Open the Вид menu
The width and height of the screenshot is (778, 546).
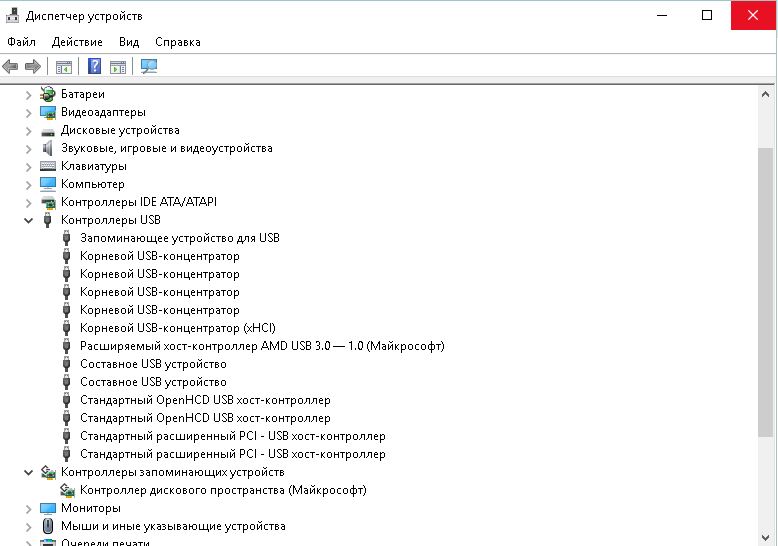coord(129,42)
